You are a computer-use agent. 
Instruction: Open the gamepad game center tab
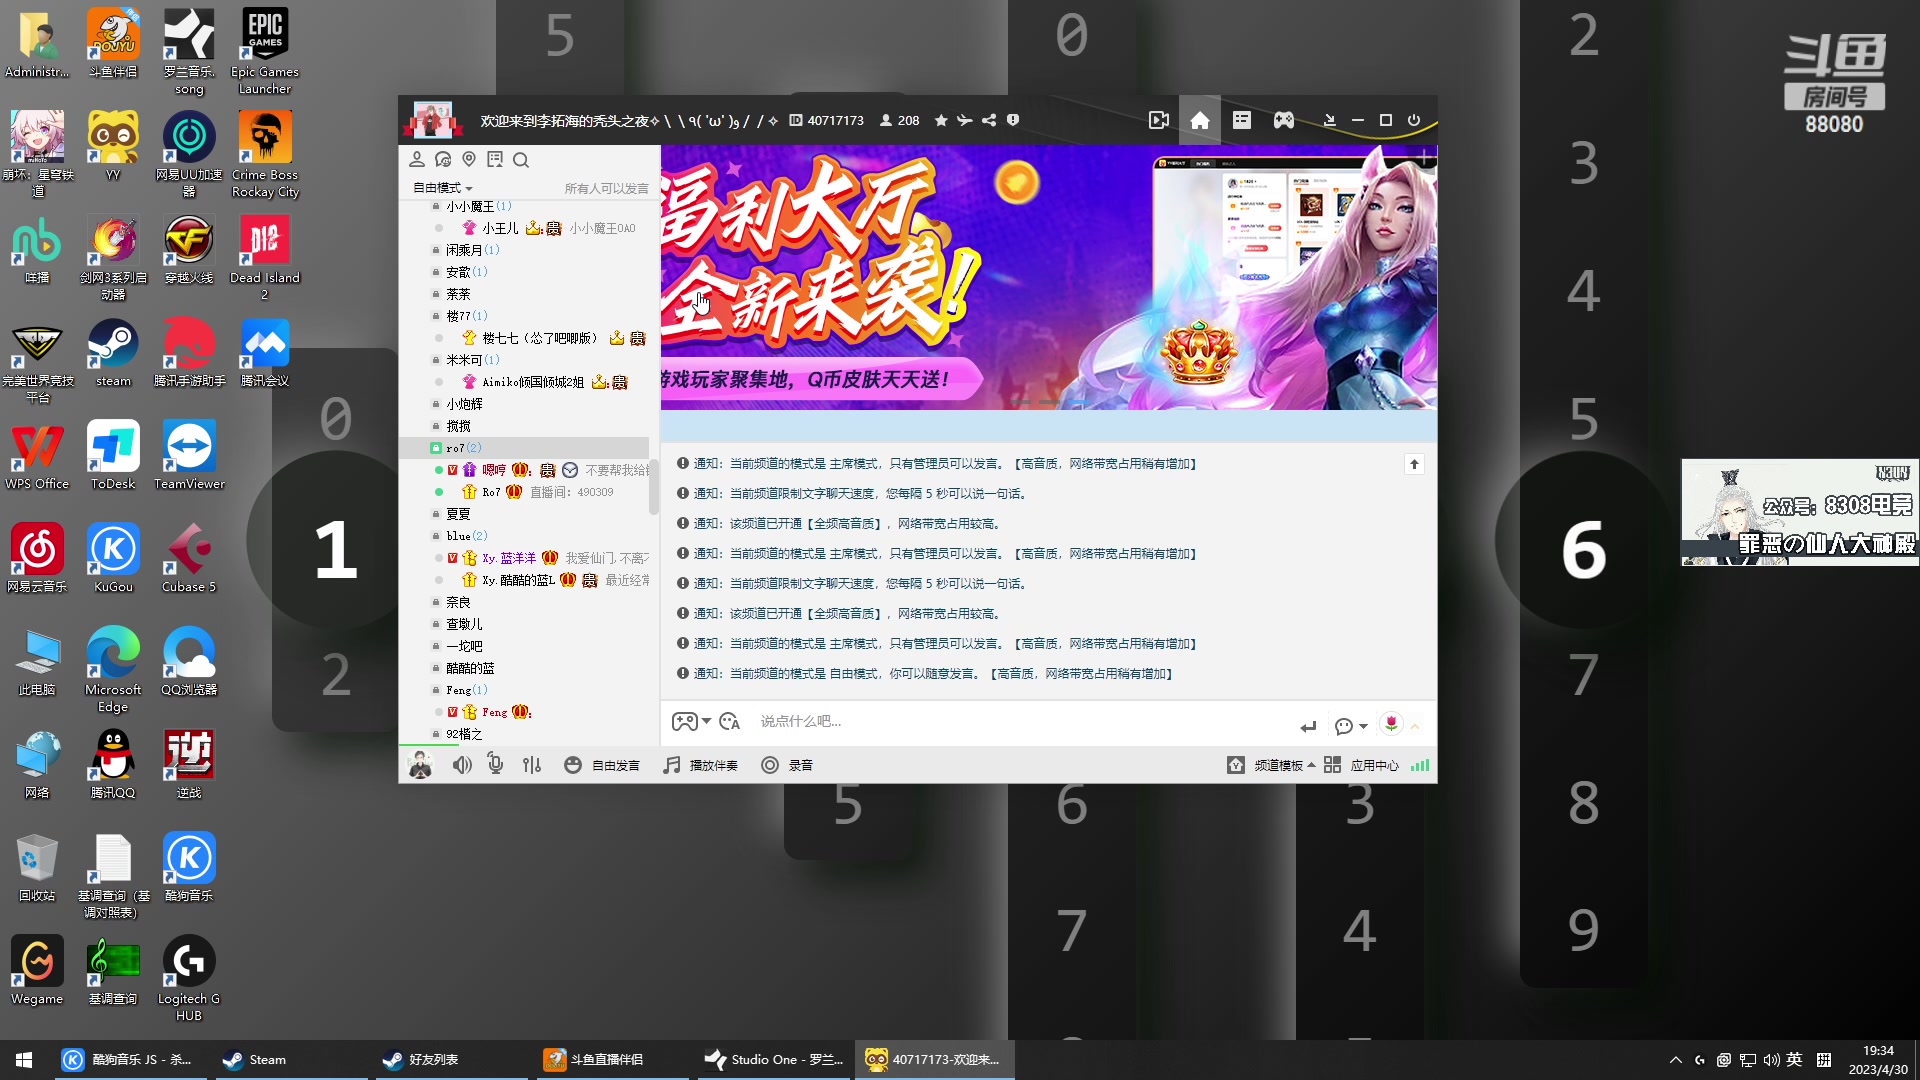point(1283,120)
